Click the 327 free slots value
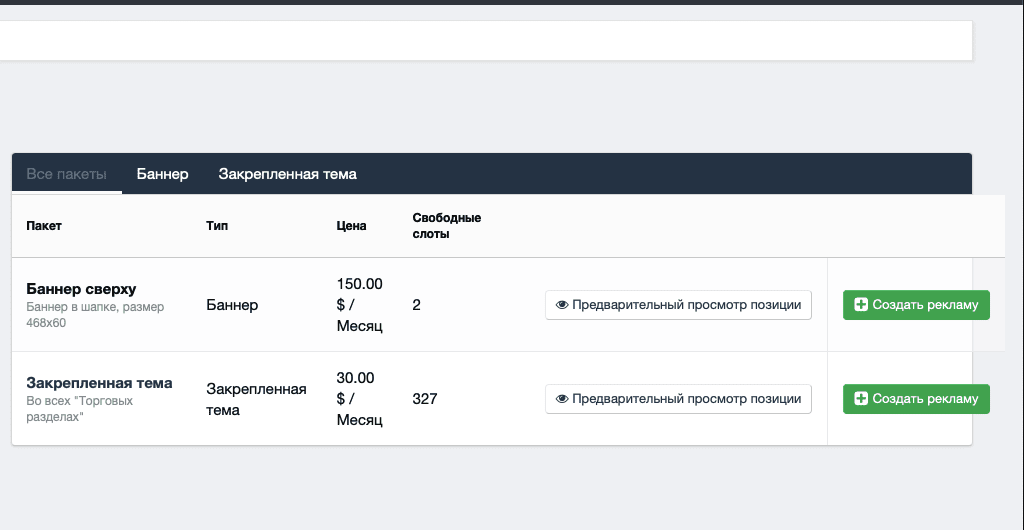 point(425,399)
